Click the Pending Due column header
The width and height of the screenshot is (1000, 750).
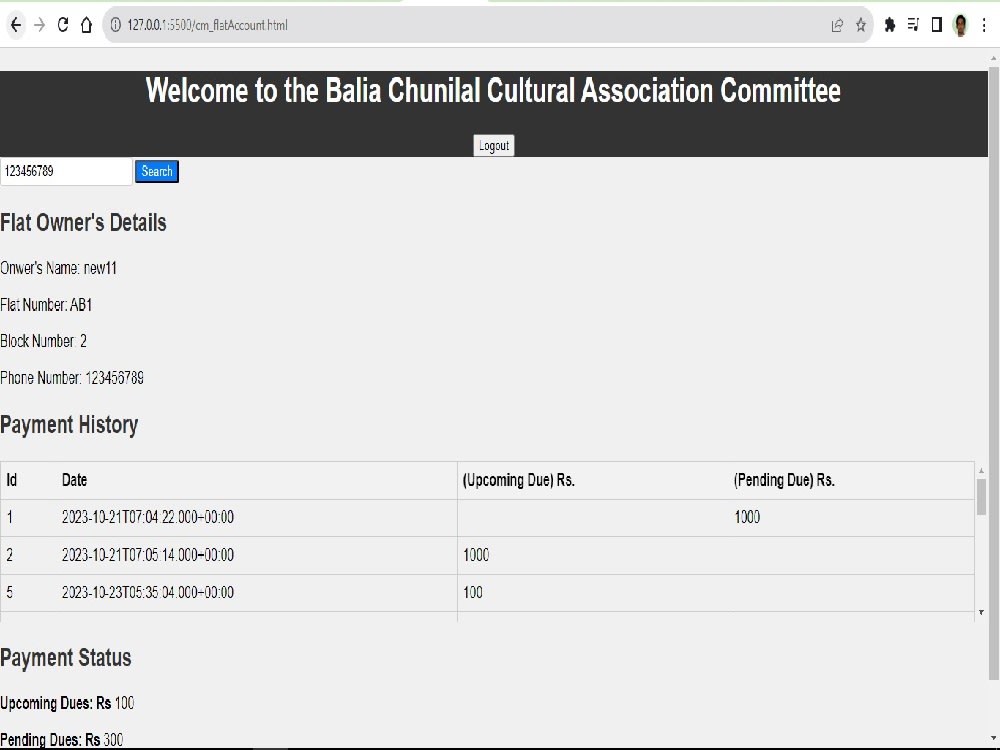click(784, 480)
